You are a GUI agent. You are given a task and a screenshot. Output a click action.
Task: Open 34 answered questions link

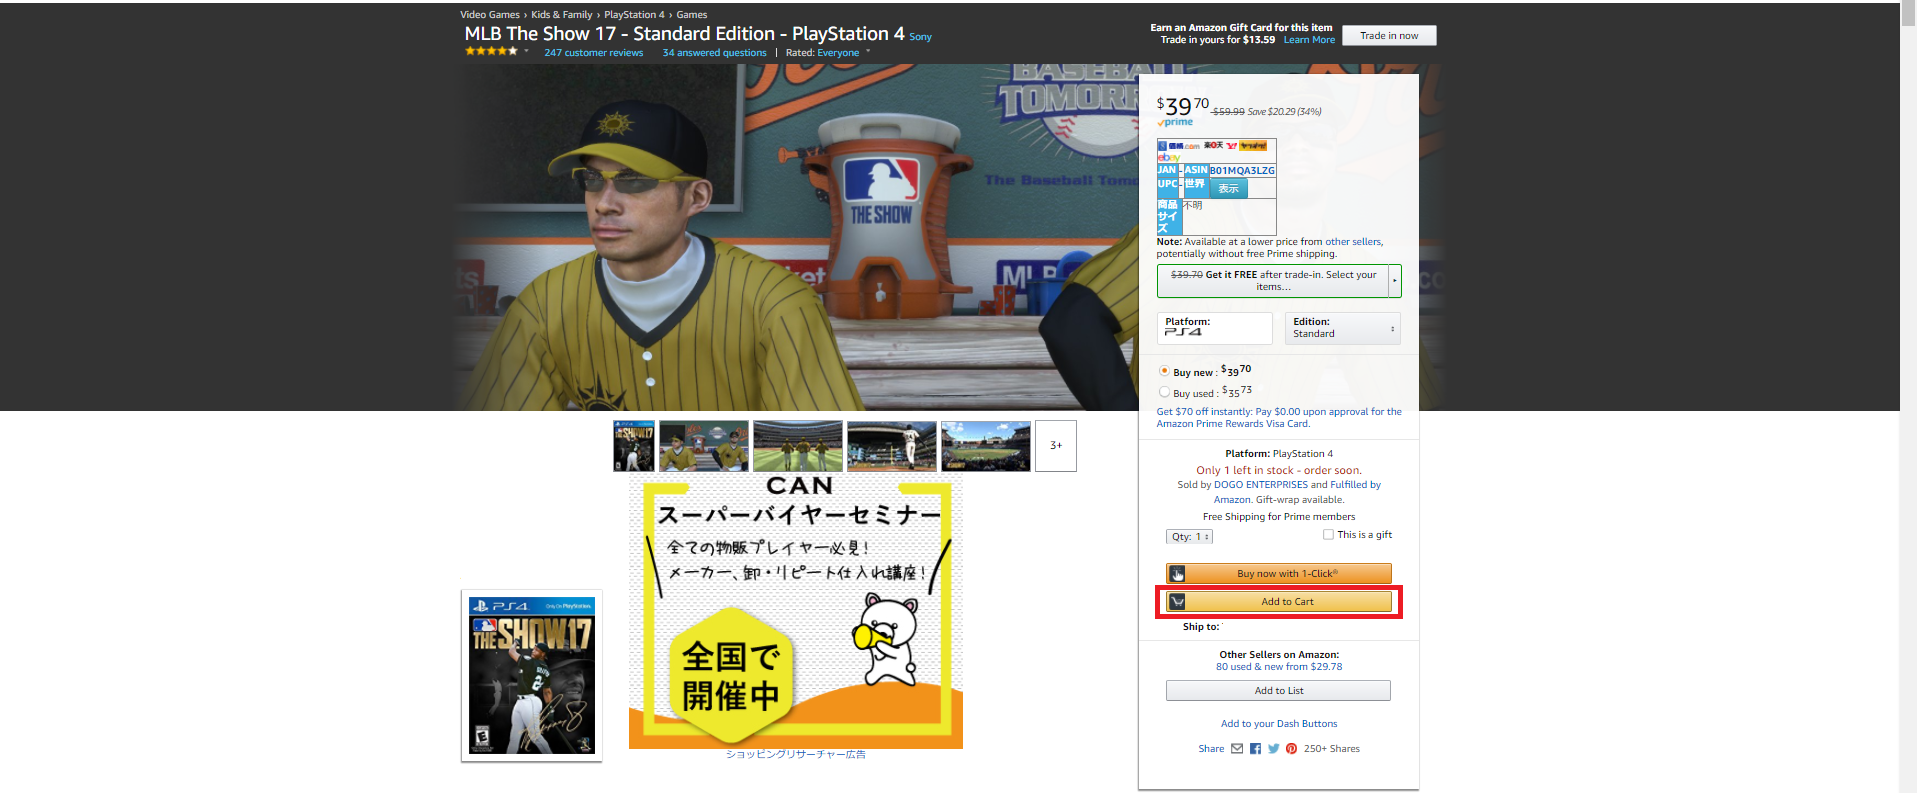(714, 53)
